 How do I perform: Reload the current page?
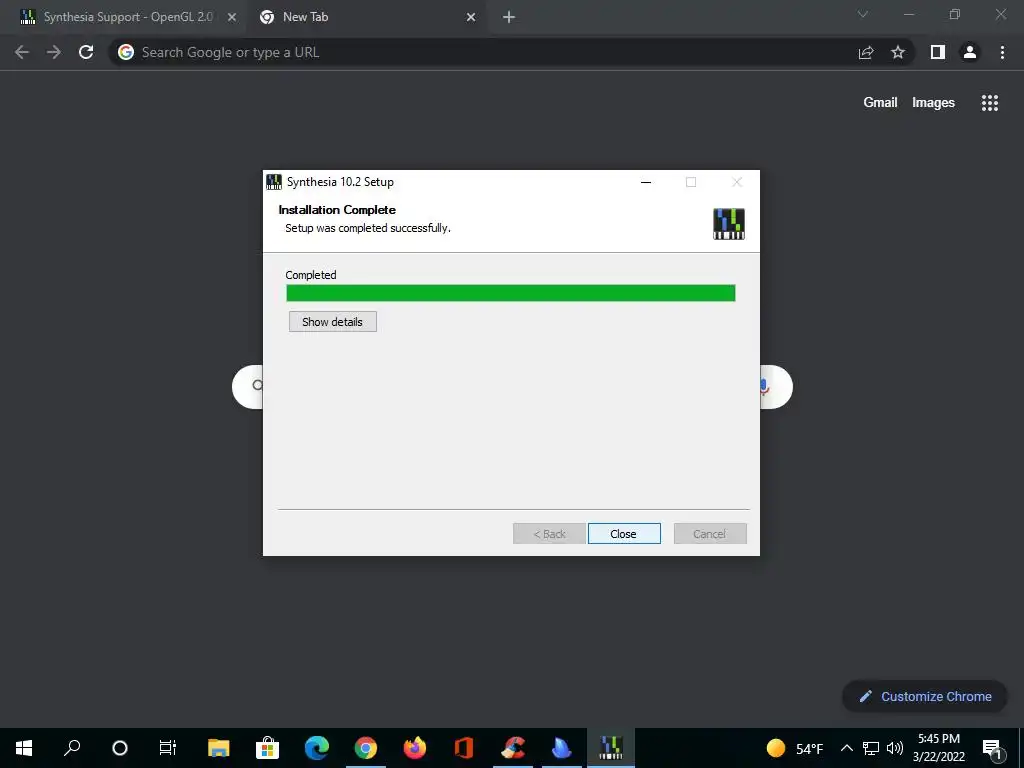(86, 52)
